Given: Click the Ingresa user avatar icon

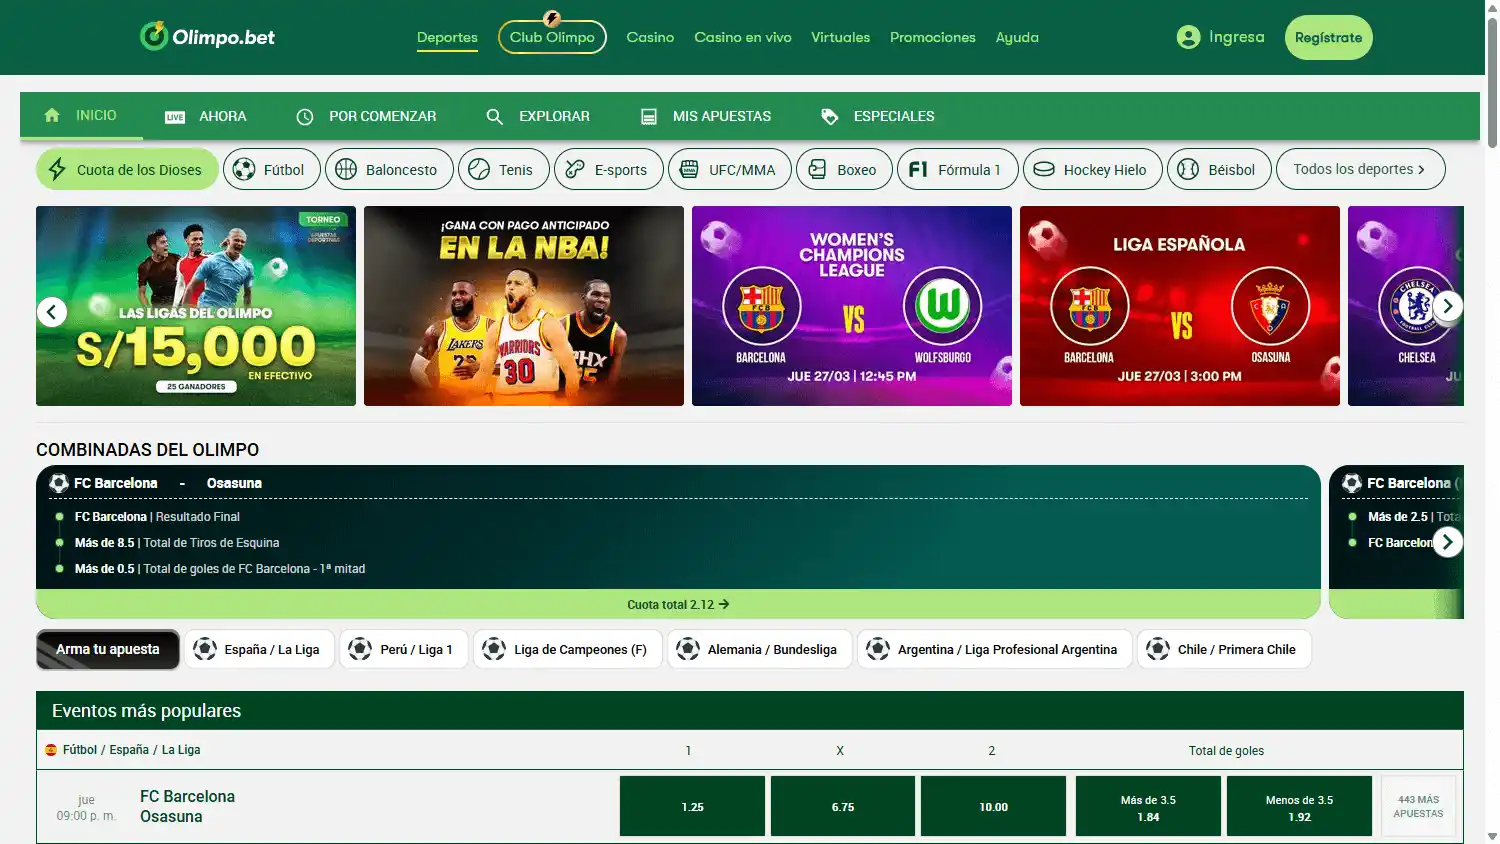Looking at the screenshot, I should coord(1188,37).
